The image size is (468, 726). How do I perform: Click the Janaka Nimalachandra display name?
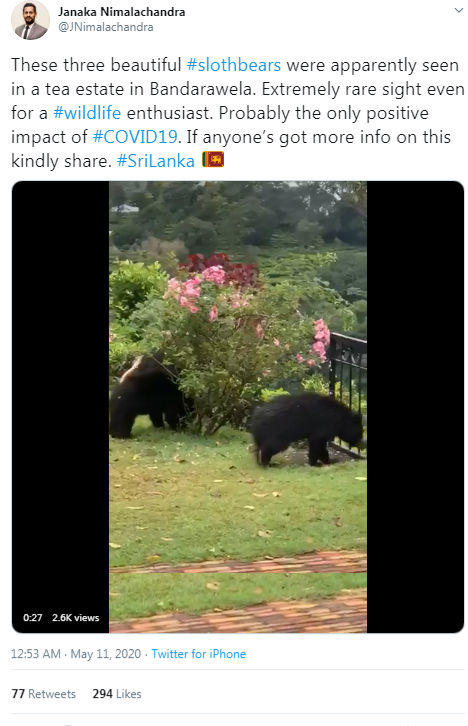(x=122, y=12)
